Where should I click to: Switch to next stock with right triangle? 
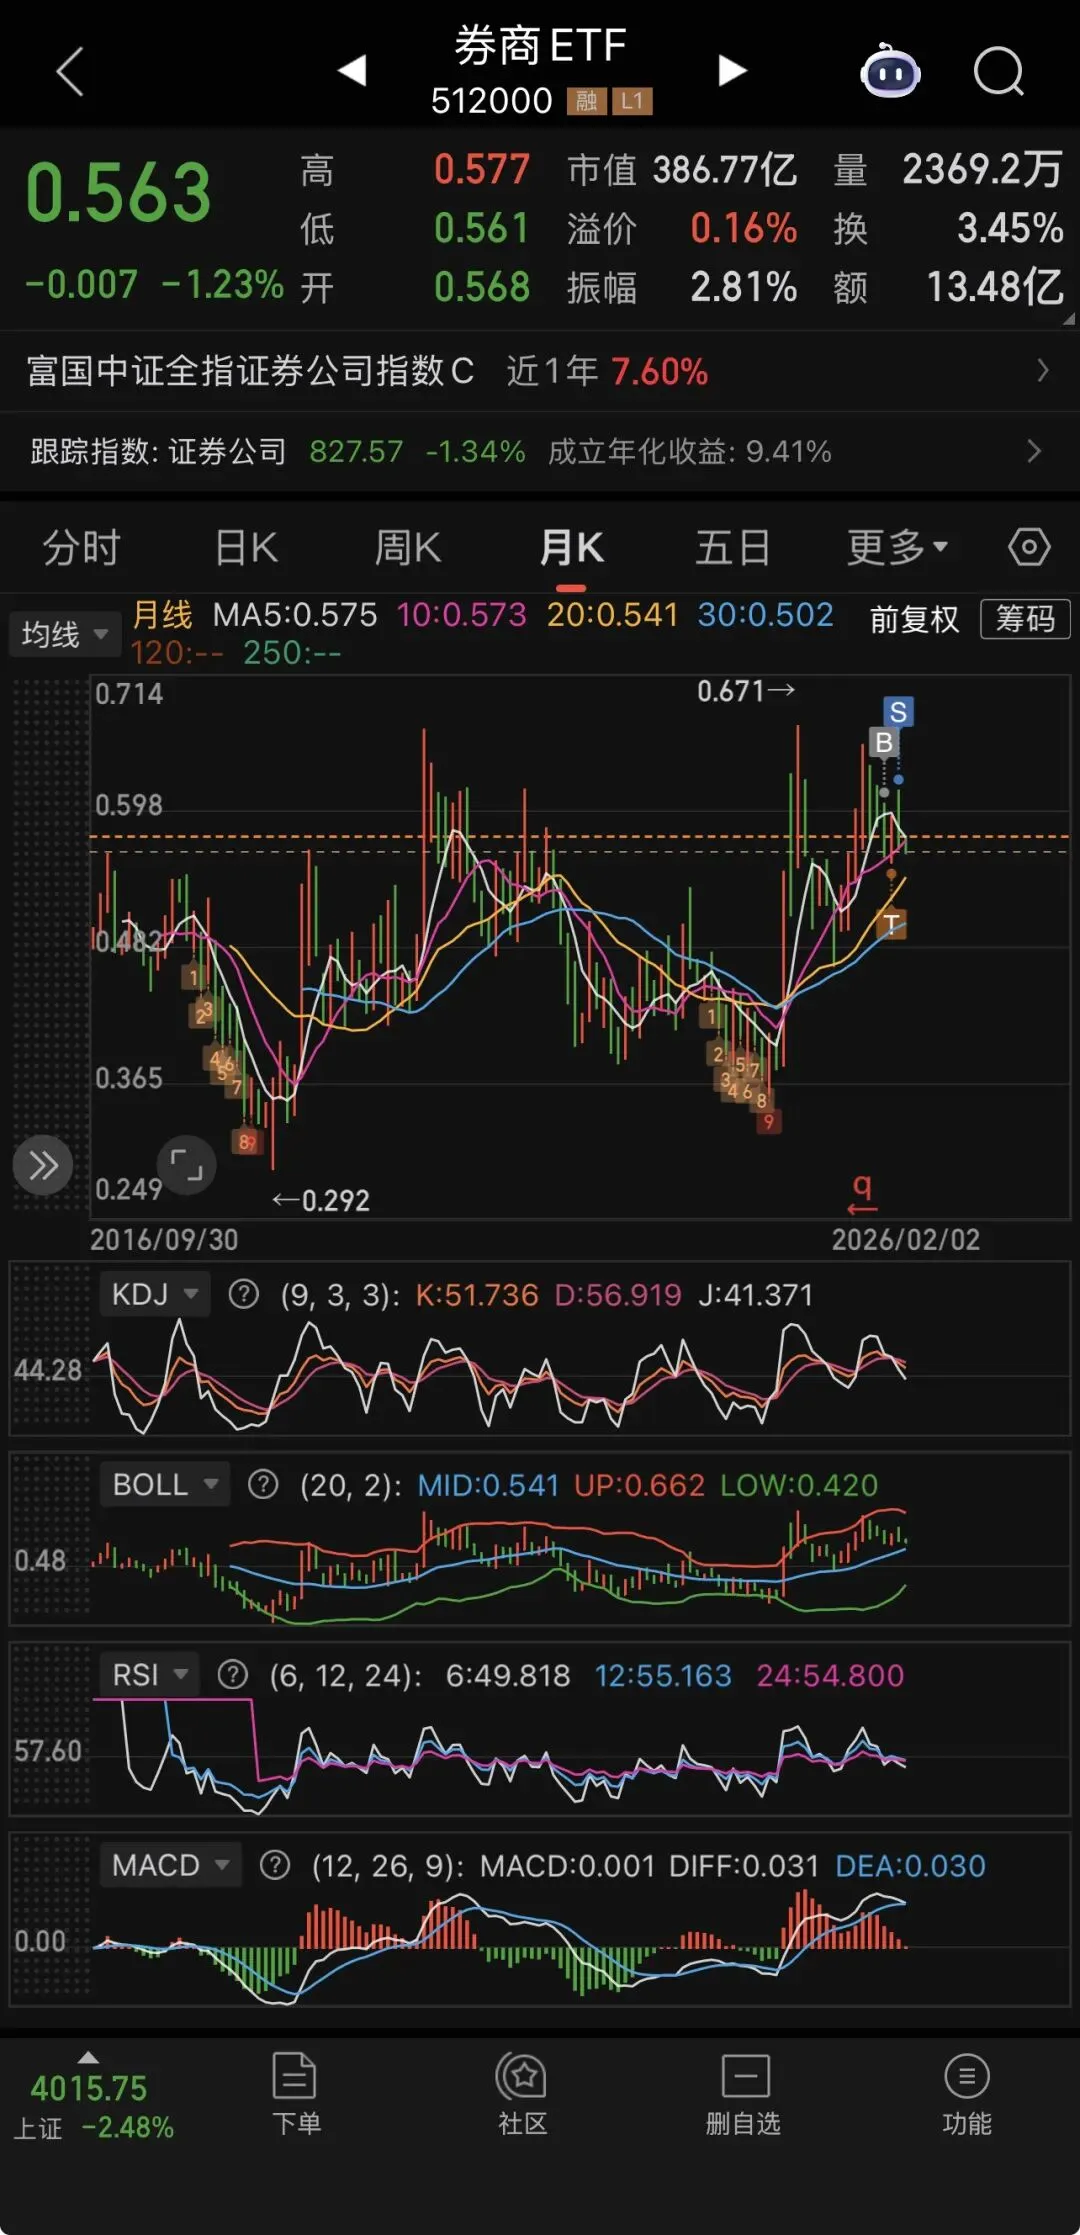pos(732,71)
